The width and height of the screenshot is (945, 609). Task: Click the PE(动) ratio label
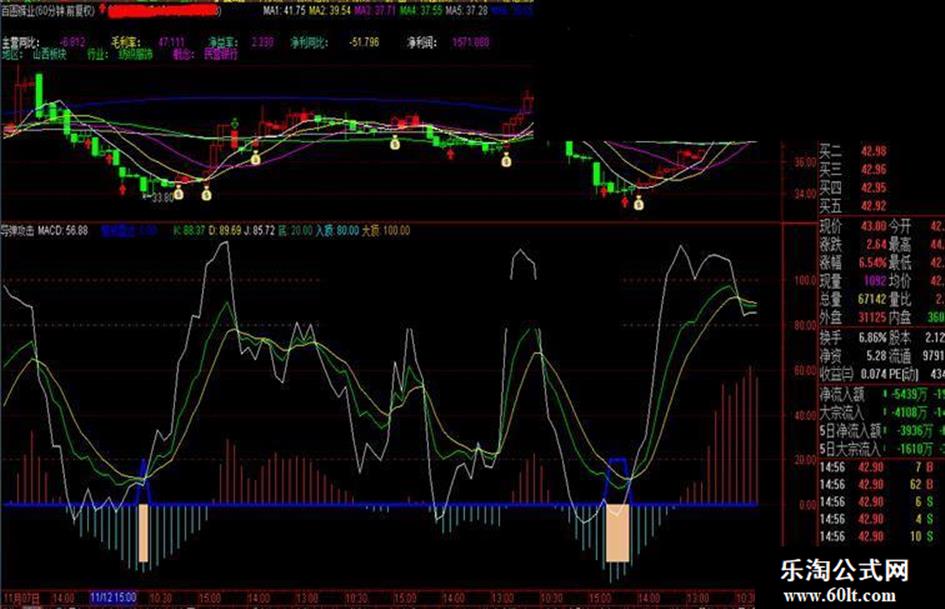(904, 374)
